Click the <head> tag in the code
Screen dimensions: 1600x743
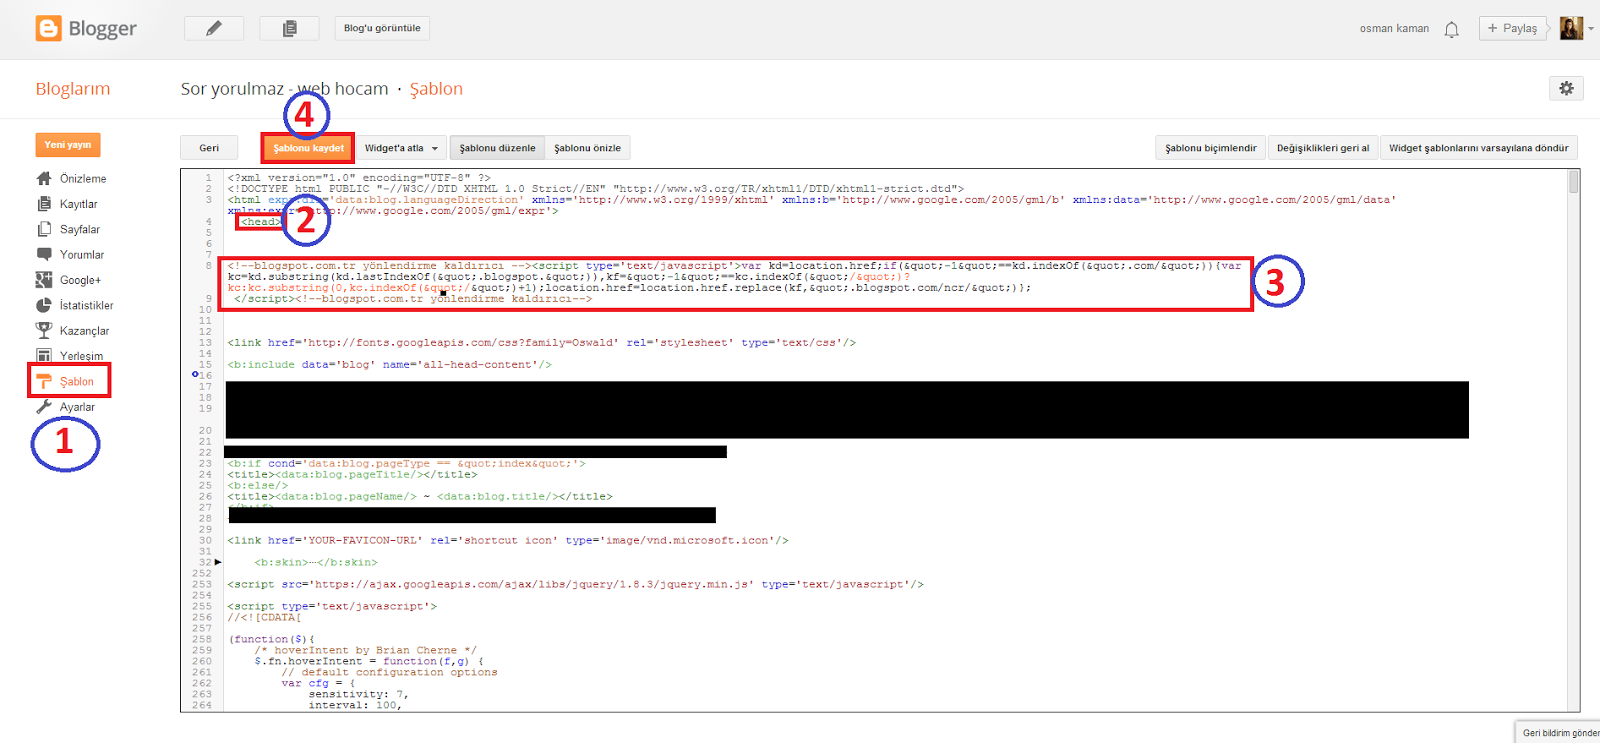click(x=259, y=222)
